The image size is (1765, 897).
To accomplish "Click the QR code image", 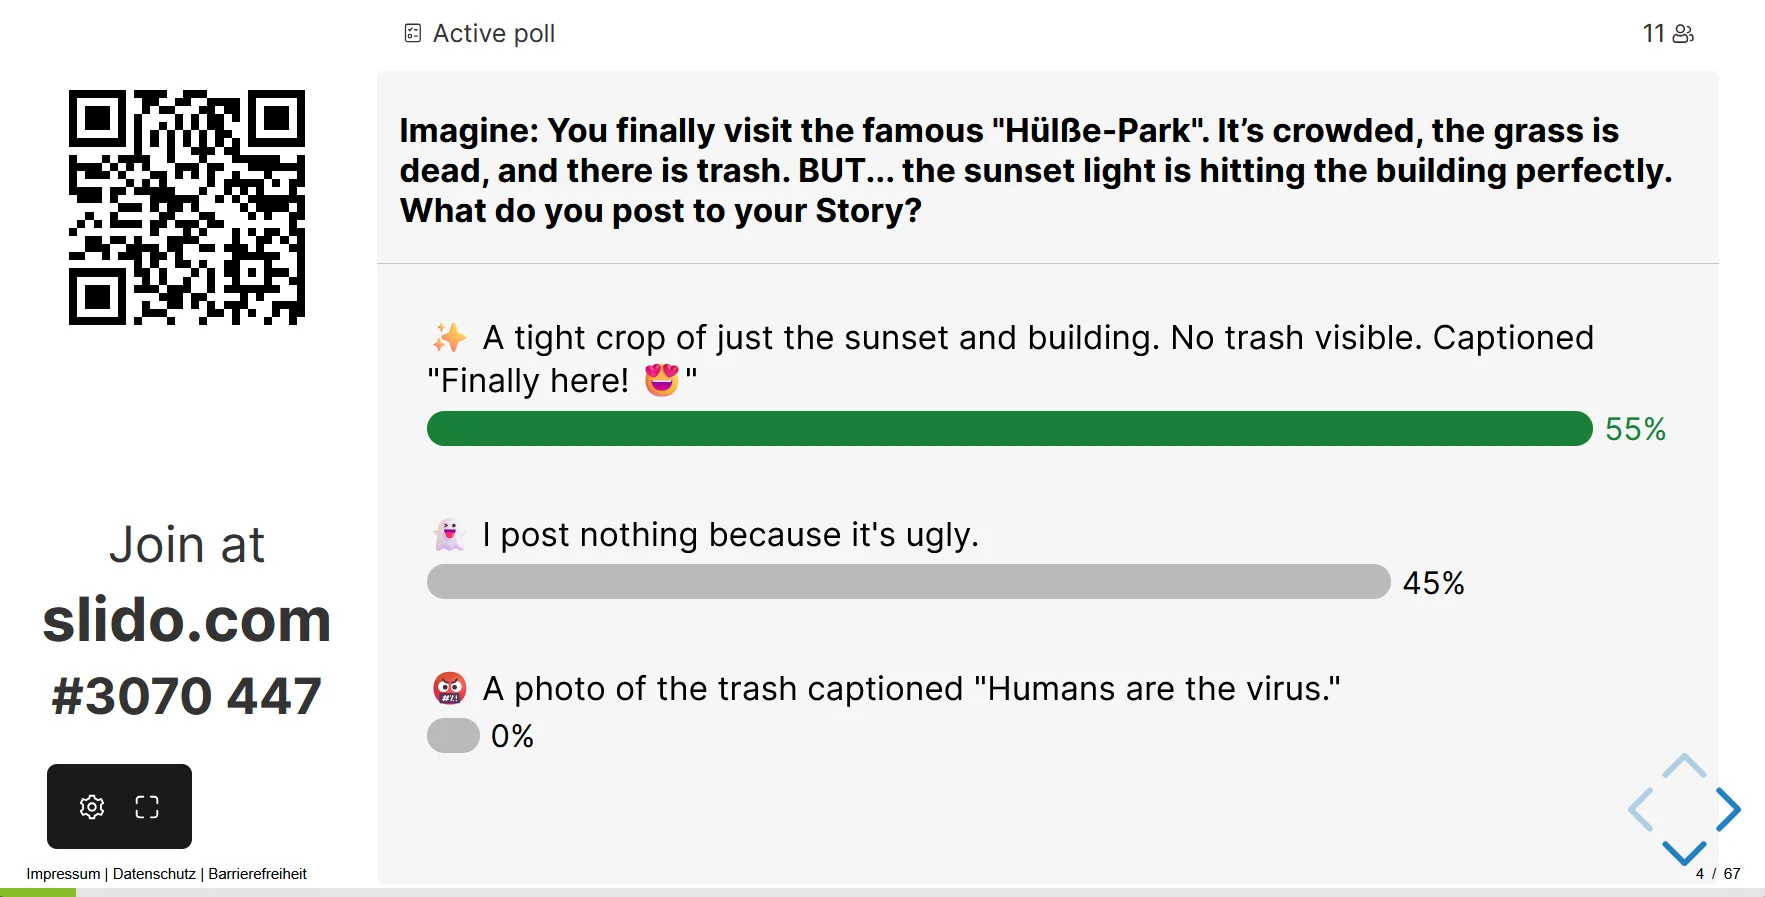I will coord(187,207).
